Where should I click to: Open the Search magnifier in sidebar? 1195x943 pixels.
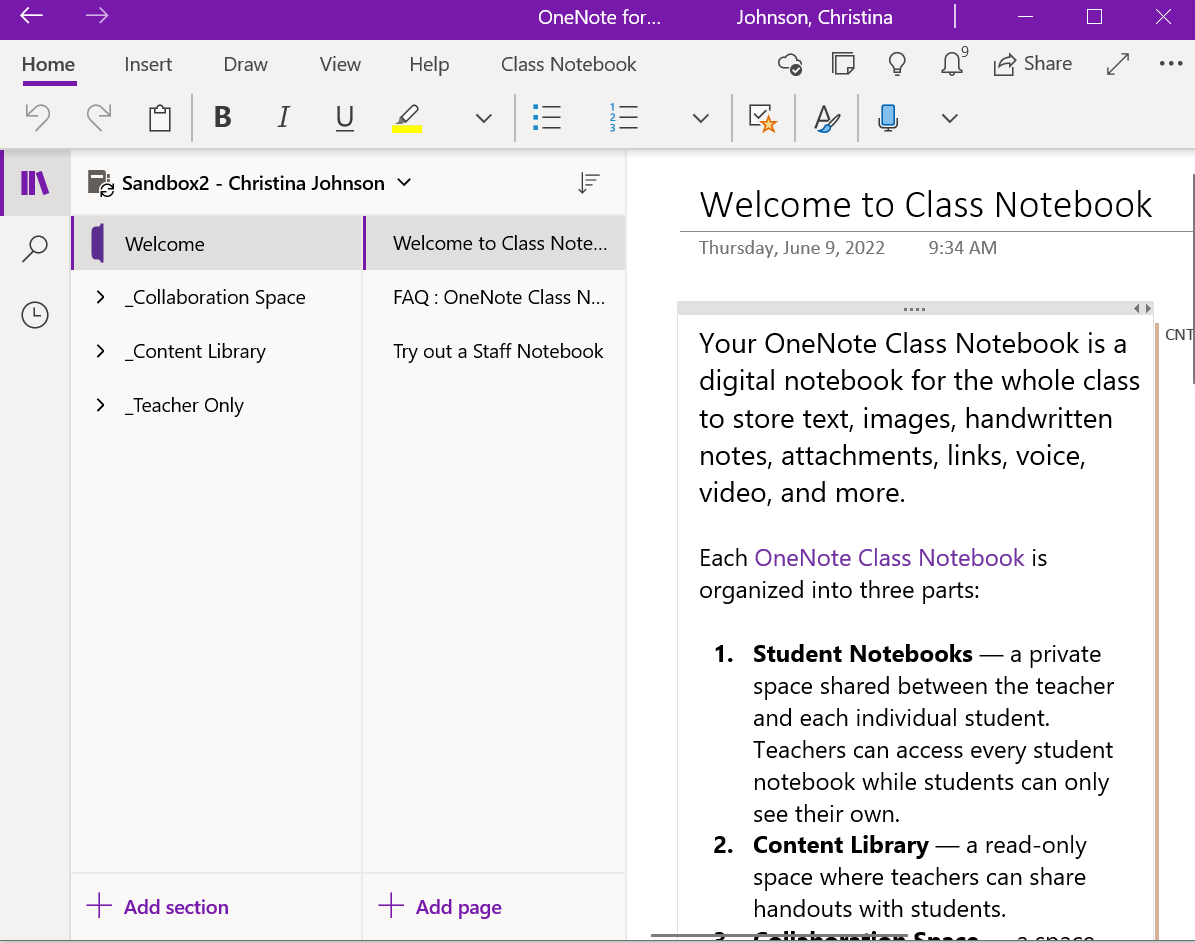pyautogui.click(x=35, y=248)
